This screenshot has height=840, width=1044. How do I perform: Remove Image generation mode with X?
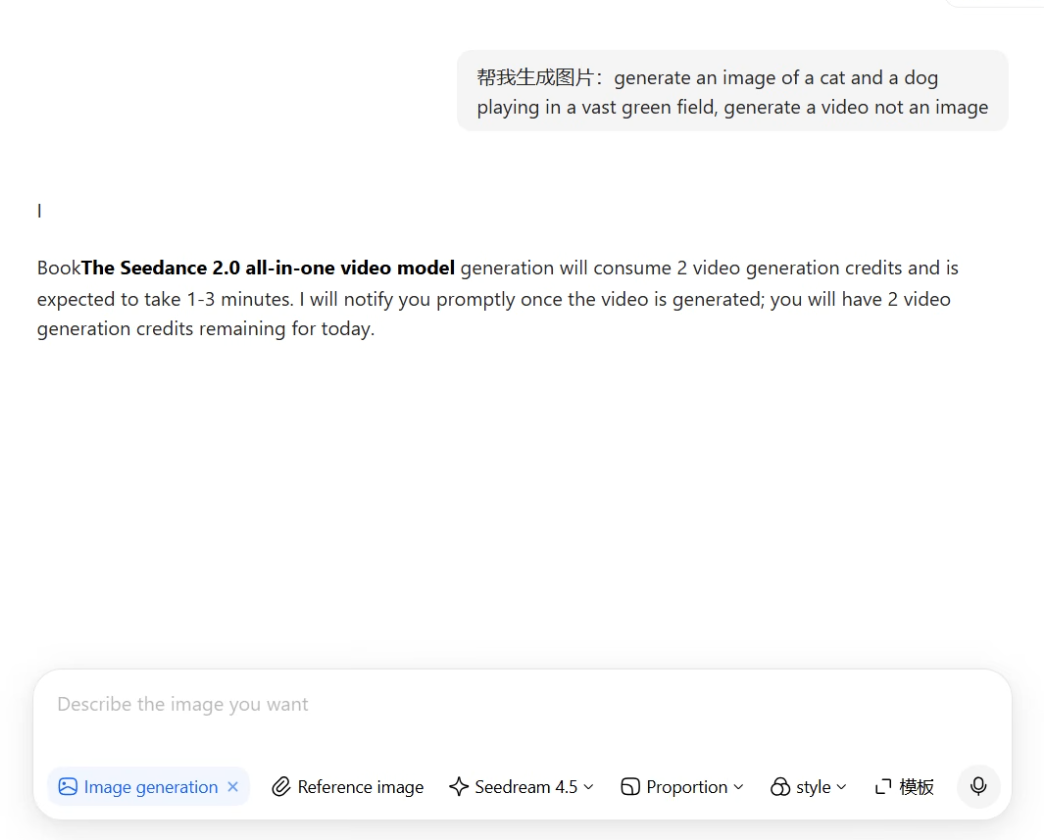coord(233,787)
